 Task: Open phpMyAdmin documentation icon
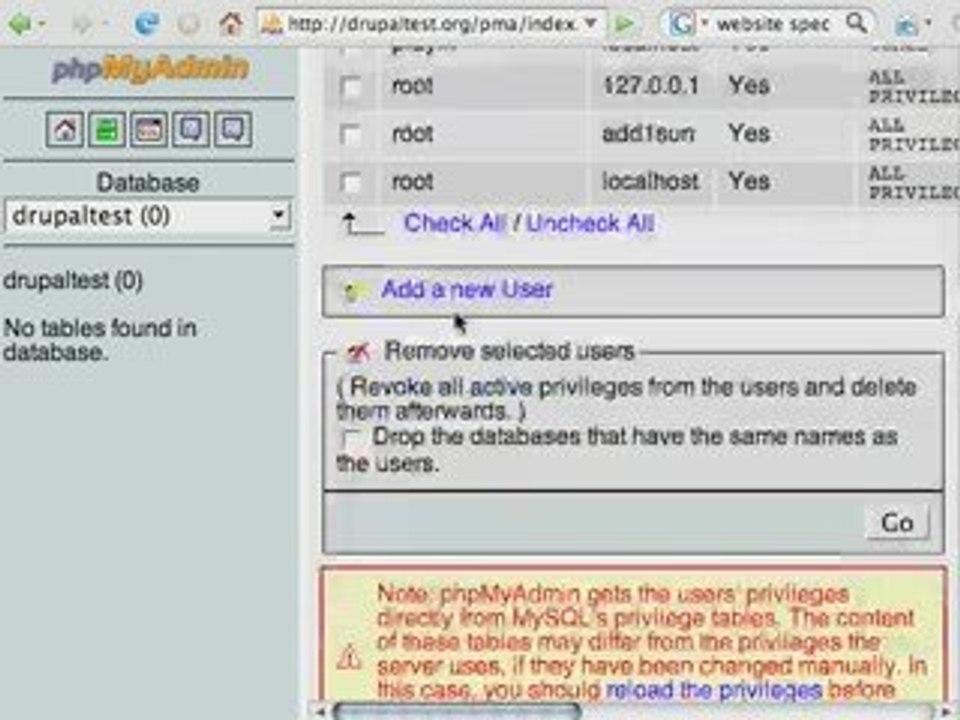point(191,129)
